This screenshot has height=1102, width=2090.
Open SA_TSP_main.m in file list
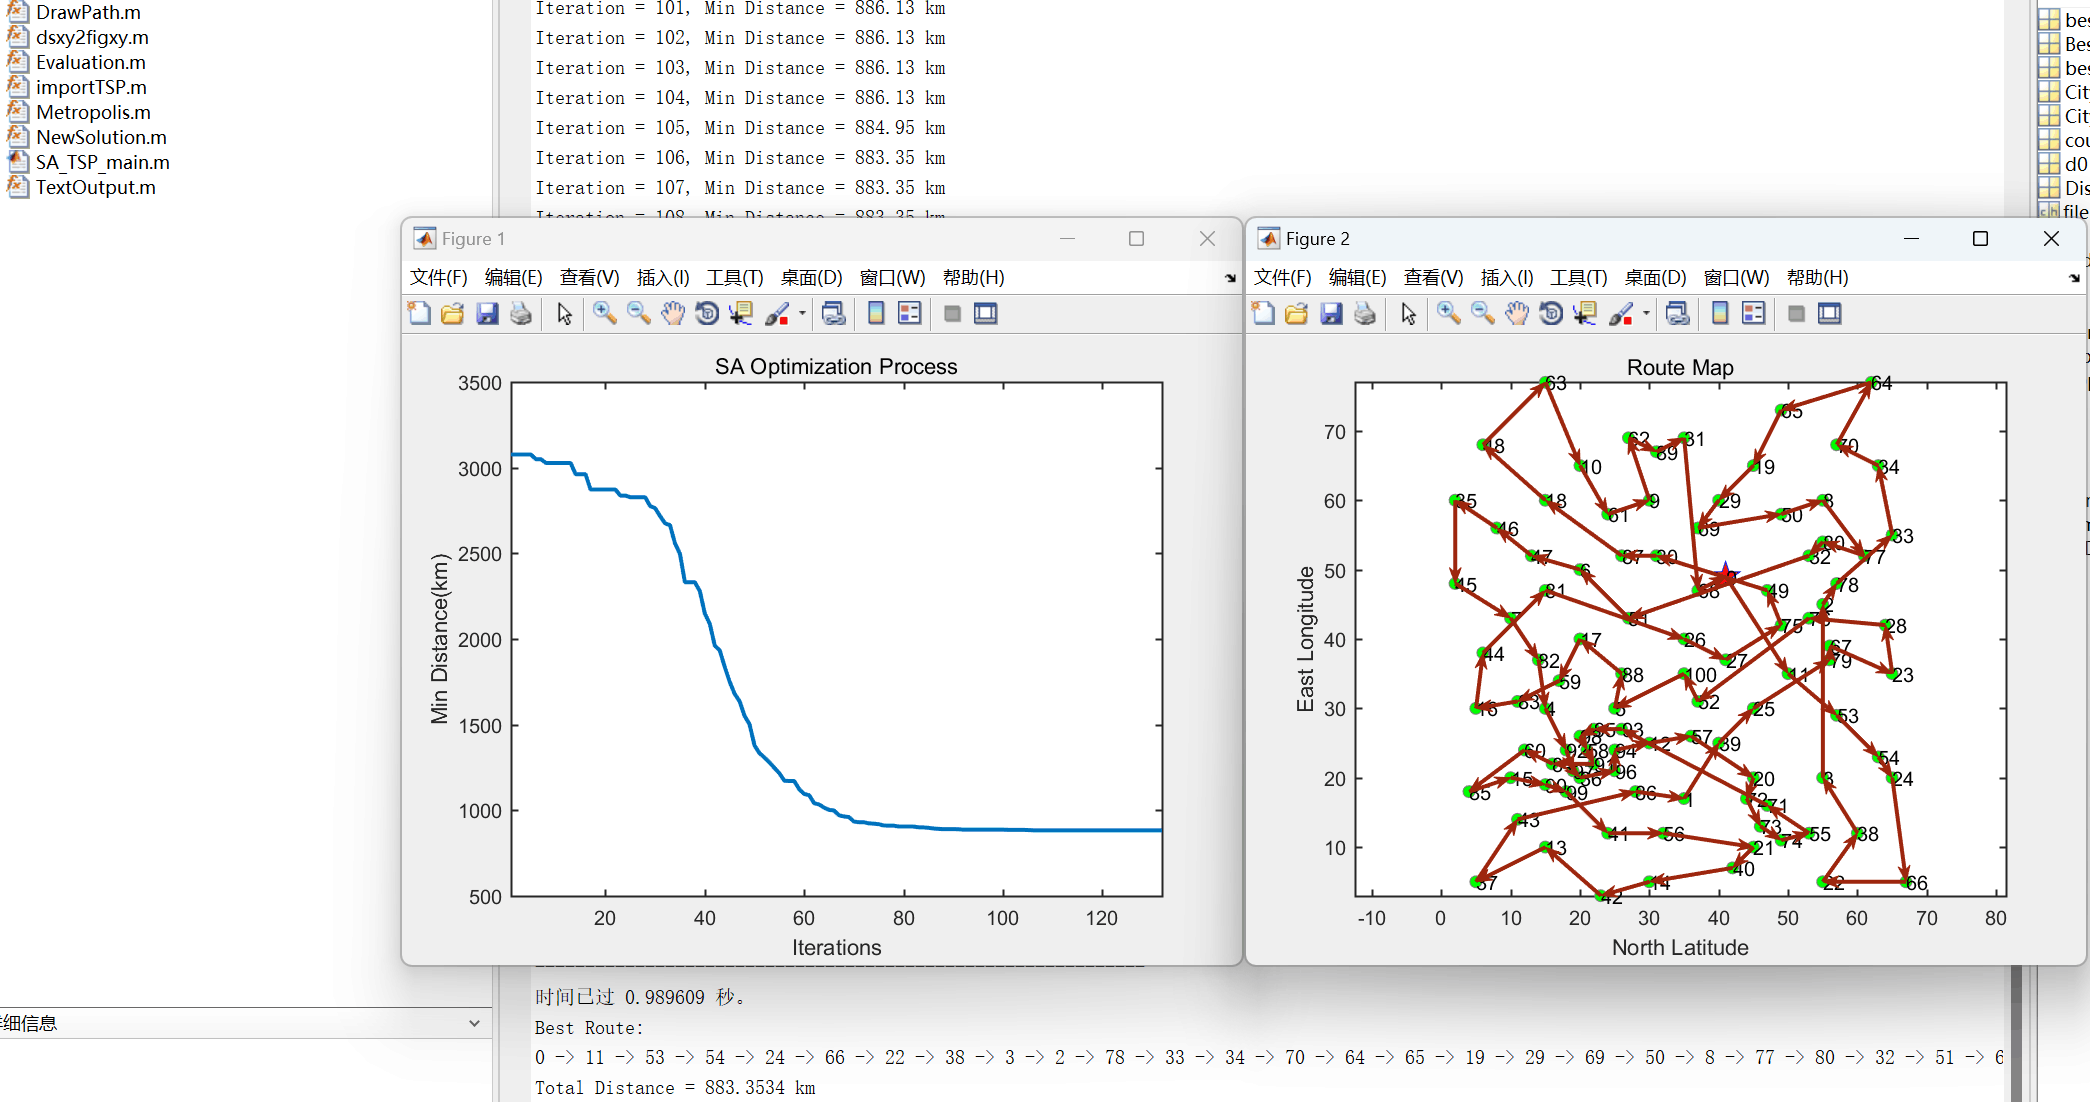[x=102, y=162]
